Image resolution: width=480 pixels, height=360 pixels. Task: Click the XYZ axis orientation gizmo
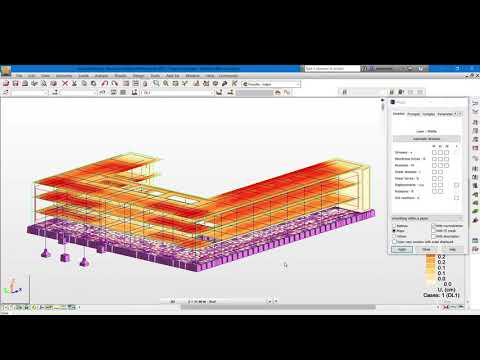click(13, 287)
